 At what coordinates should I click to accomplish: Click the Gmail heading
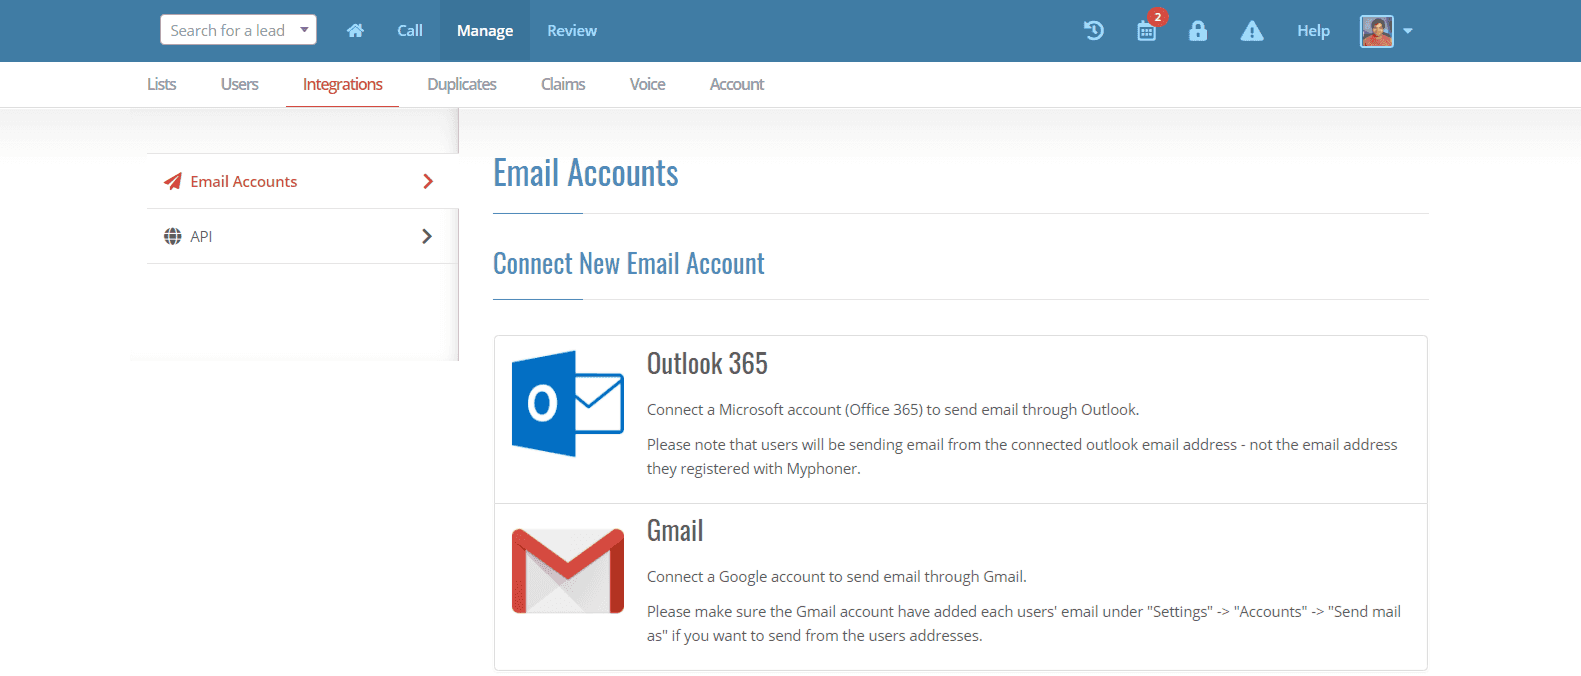(x=675, y=530)
